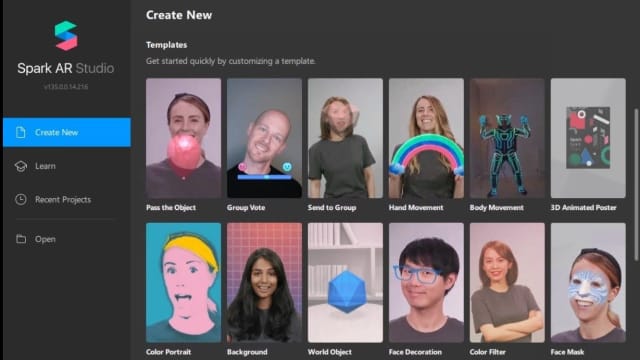
Task: Click the Create New document icon
Action: click(x=21, y=132)
